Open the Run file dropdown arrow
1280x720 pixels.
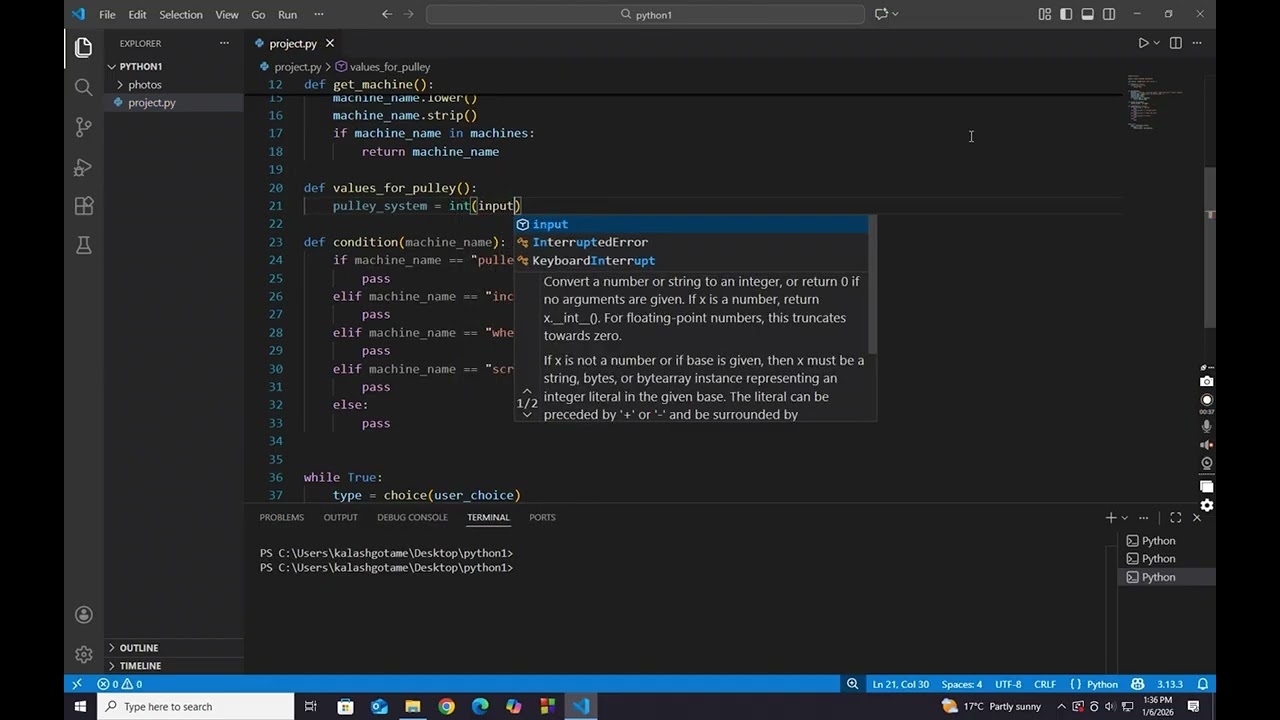pyautogui.click(x=1157, y=43)
